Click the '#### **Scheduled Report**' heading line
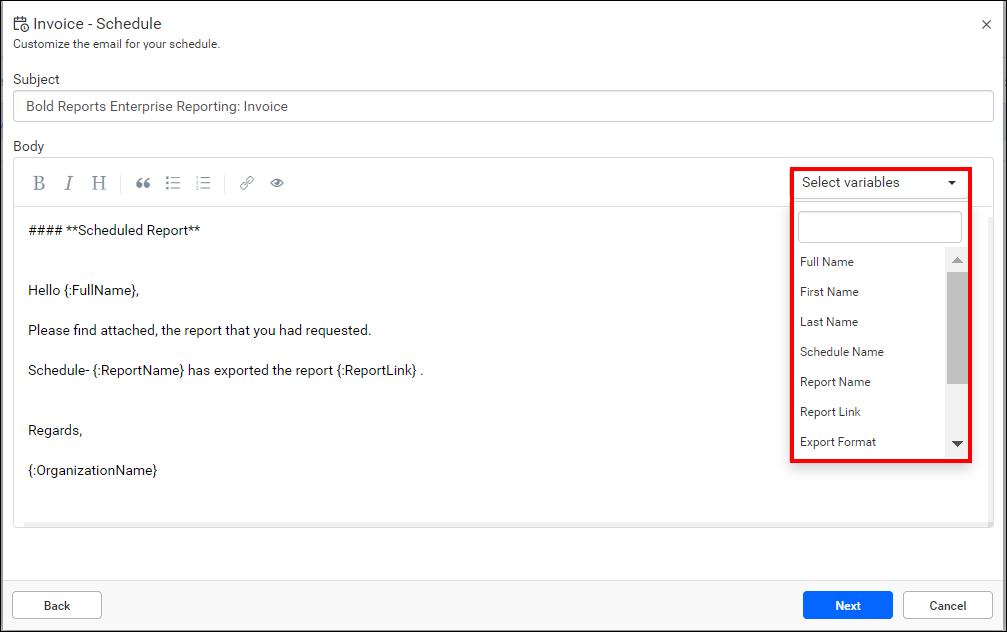Screen dimensions: 1007x632 114,231
